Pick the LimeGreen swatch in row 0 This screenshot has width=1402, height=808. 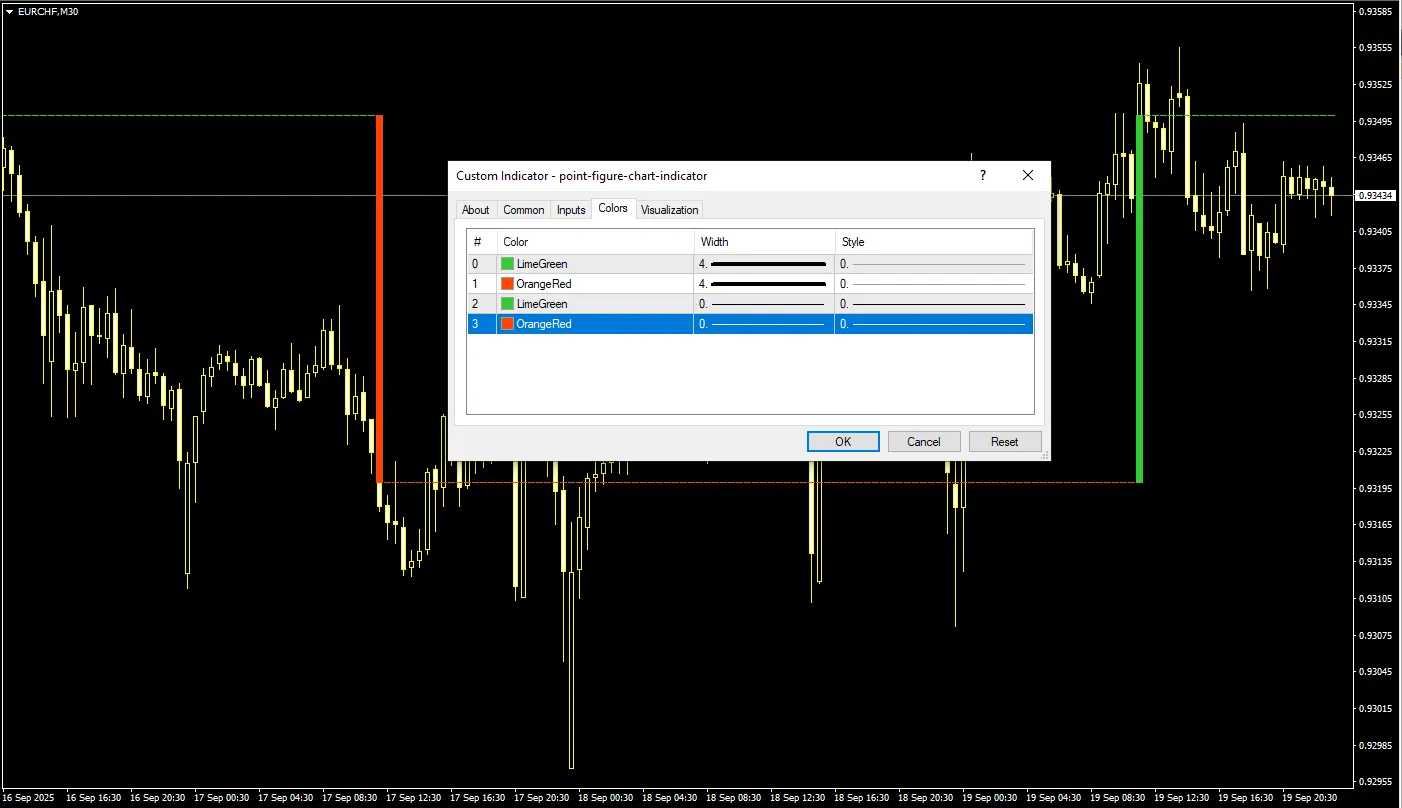click(507, 264)
